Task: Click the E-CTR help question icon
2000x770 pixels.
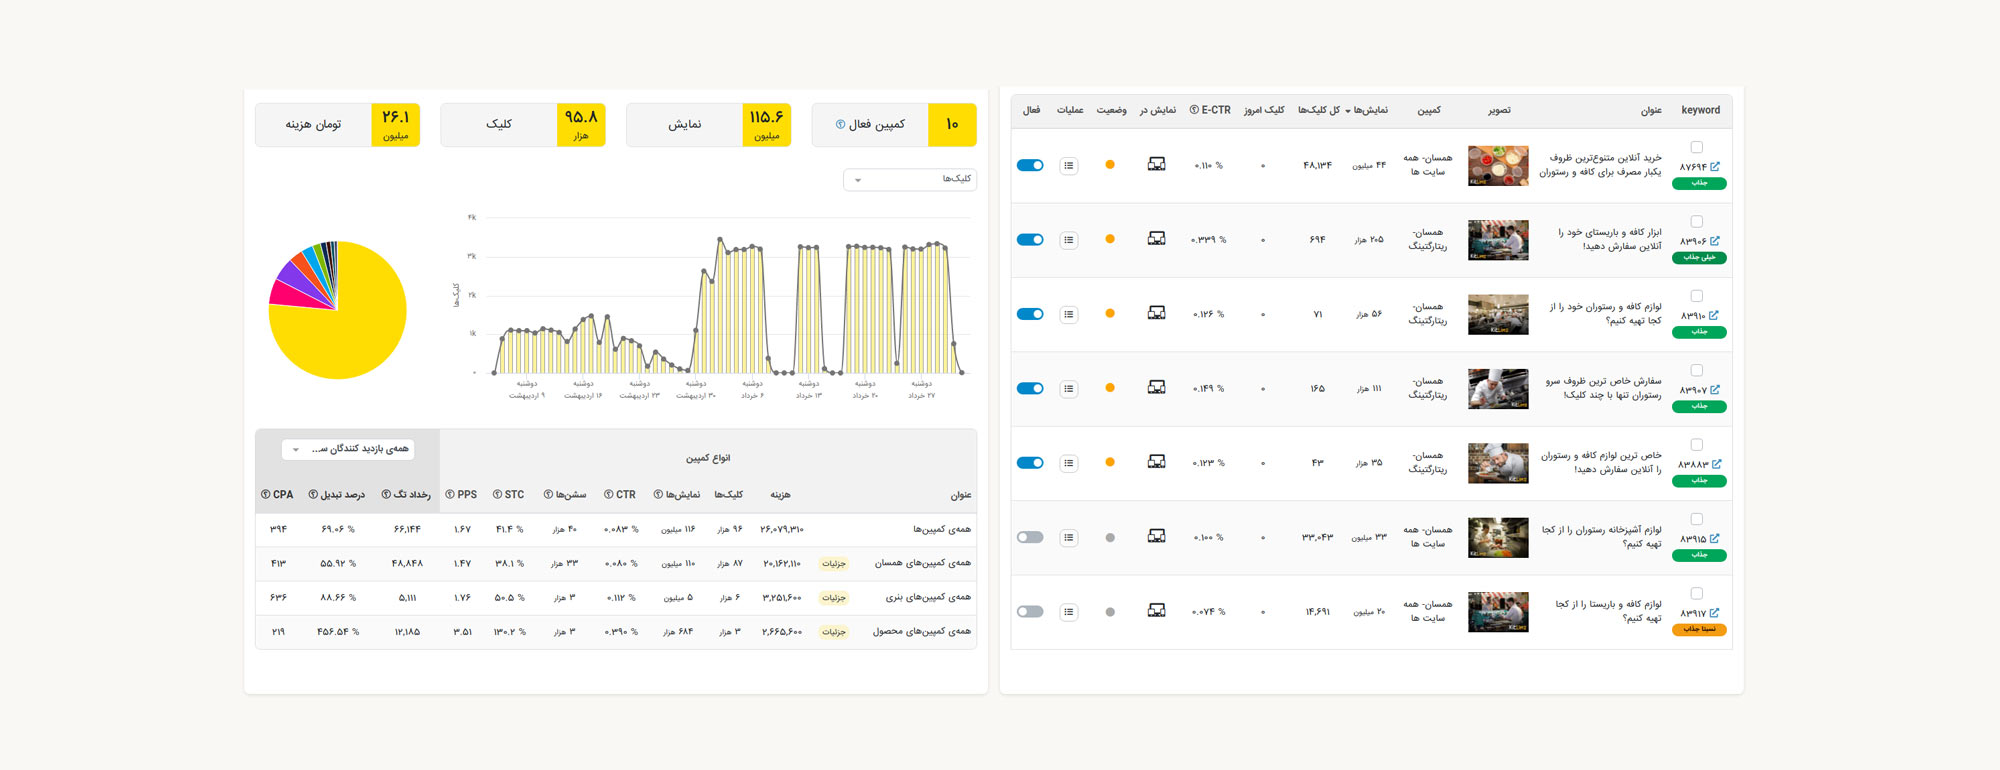Action: 1194,110
